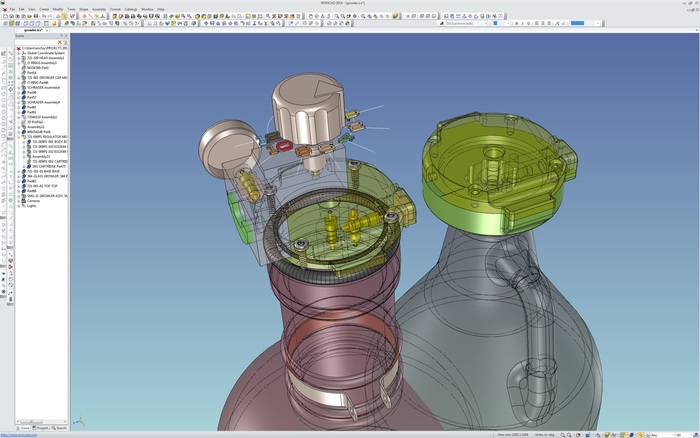
Task: Select the regulator knob in the 3D viewport
Action: click(308, 109)
